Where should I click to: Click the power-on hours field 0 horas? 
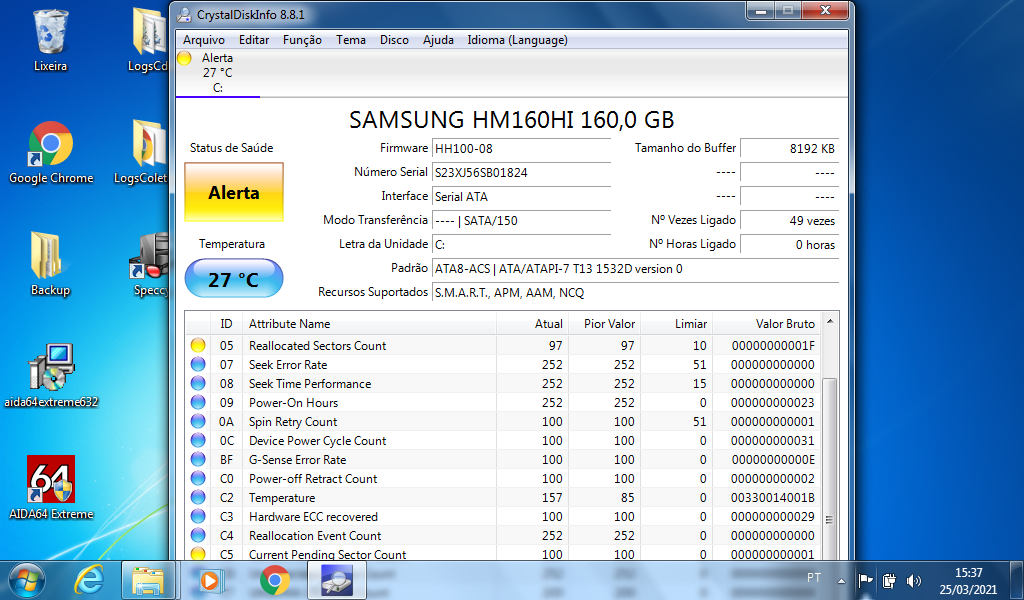coord(789,245)
